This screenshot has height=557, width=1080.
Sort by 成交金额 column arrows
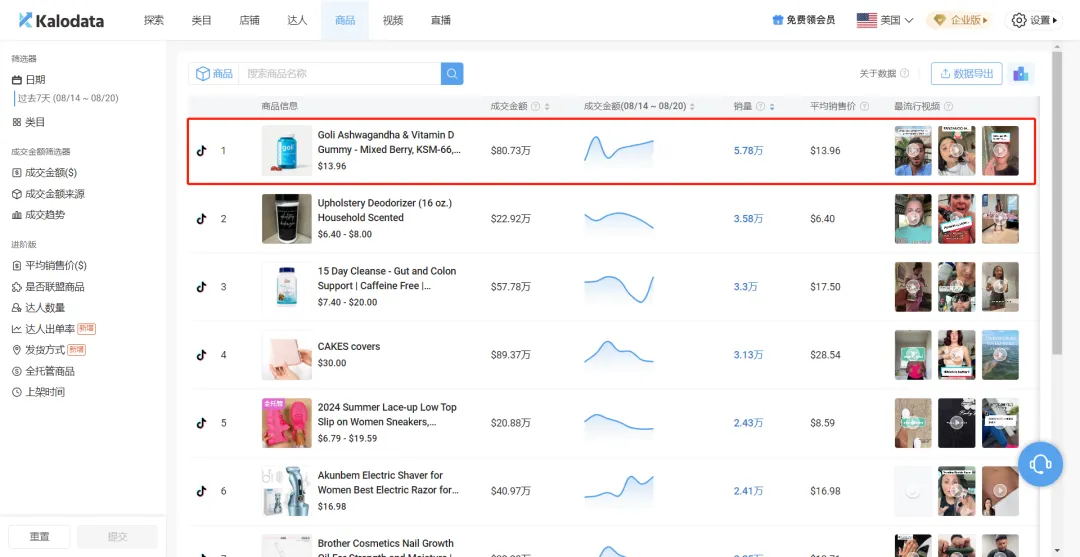[547, 107]
